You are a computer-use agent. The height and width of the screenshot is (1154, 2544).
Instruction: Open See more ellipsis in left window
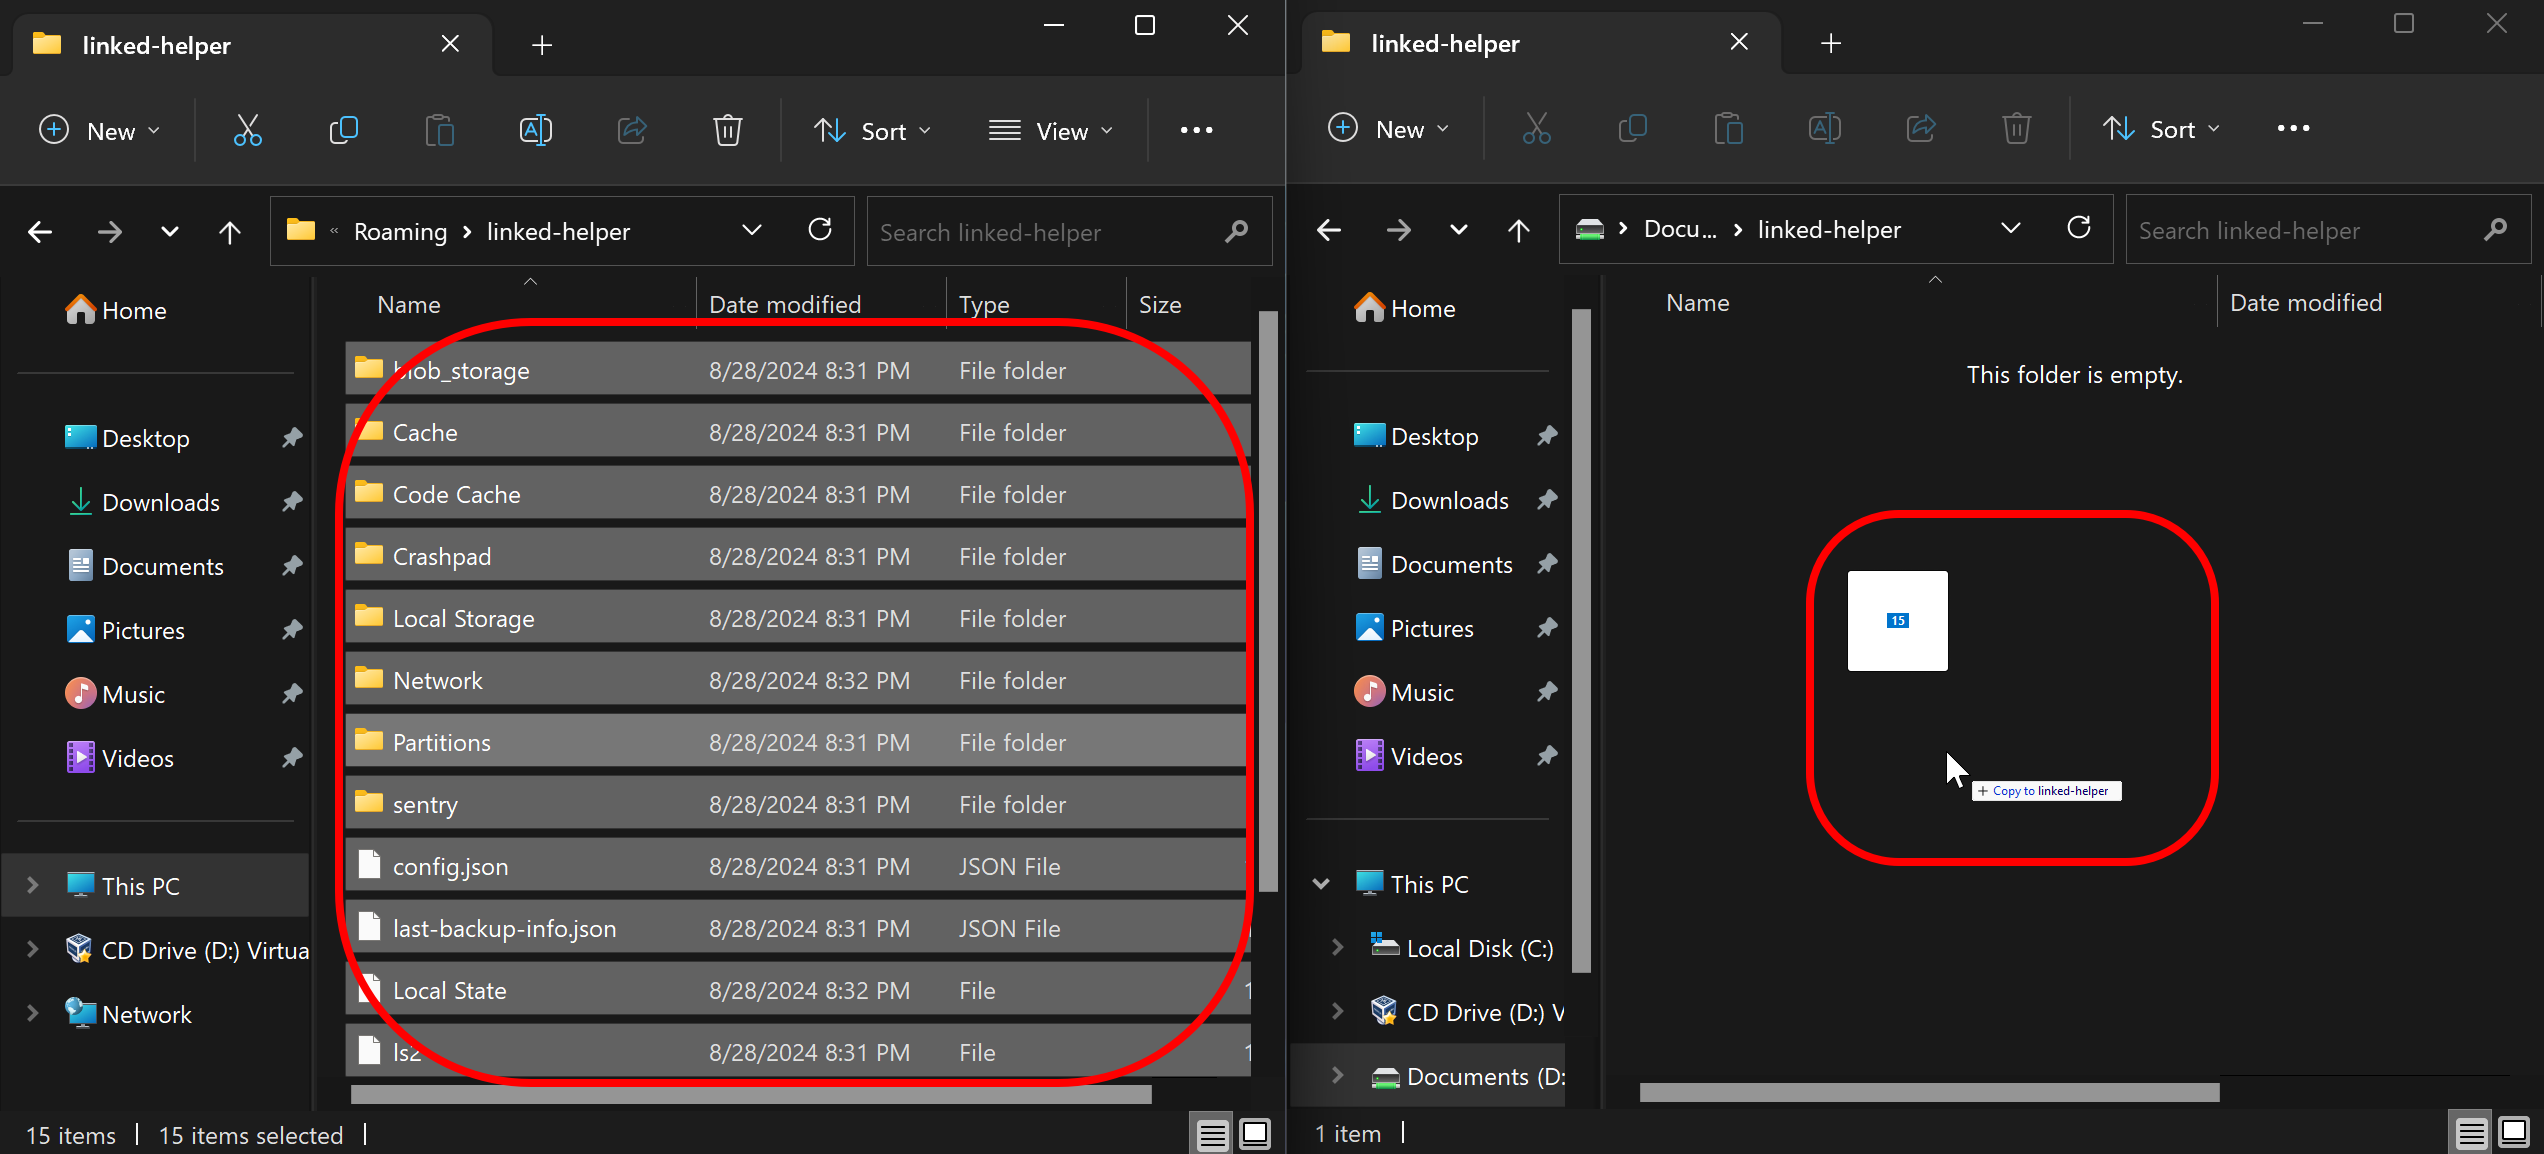click(x=1196, y=130)
